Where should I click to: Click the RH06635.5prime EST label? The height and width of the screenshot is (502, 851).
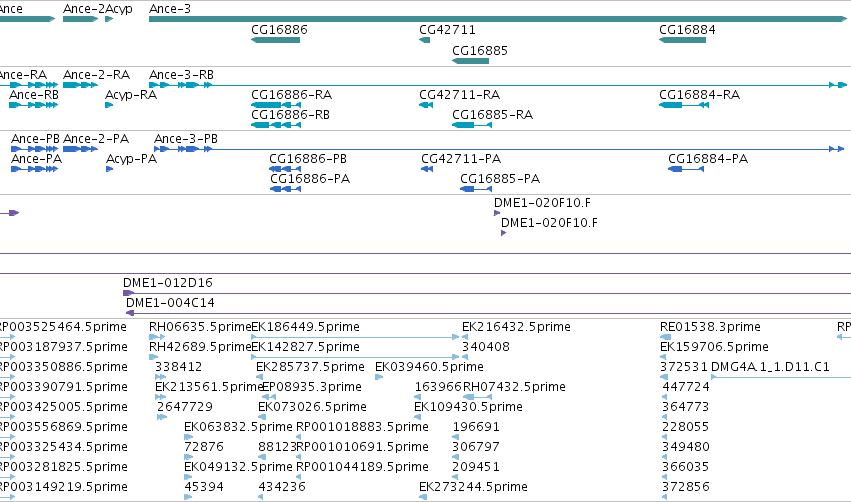[200, 327]
